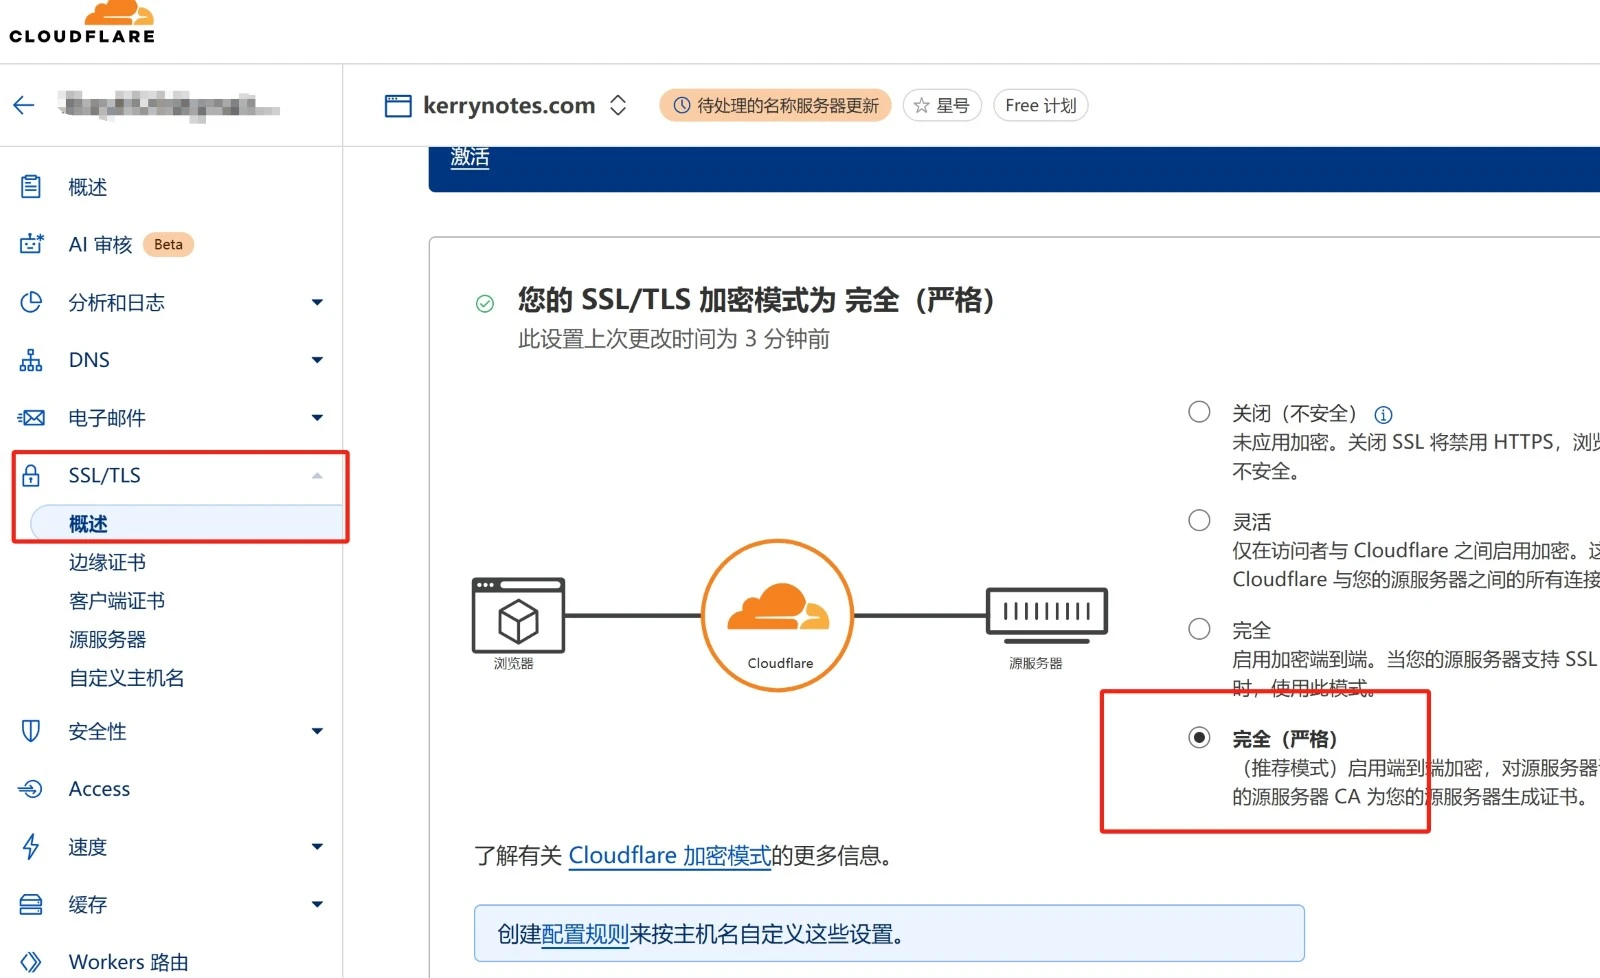Open the 配置规则 link

point(585,934)
